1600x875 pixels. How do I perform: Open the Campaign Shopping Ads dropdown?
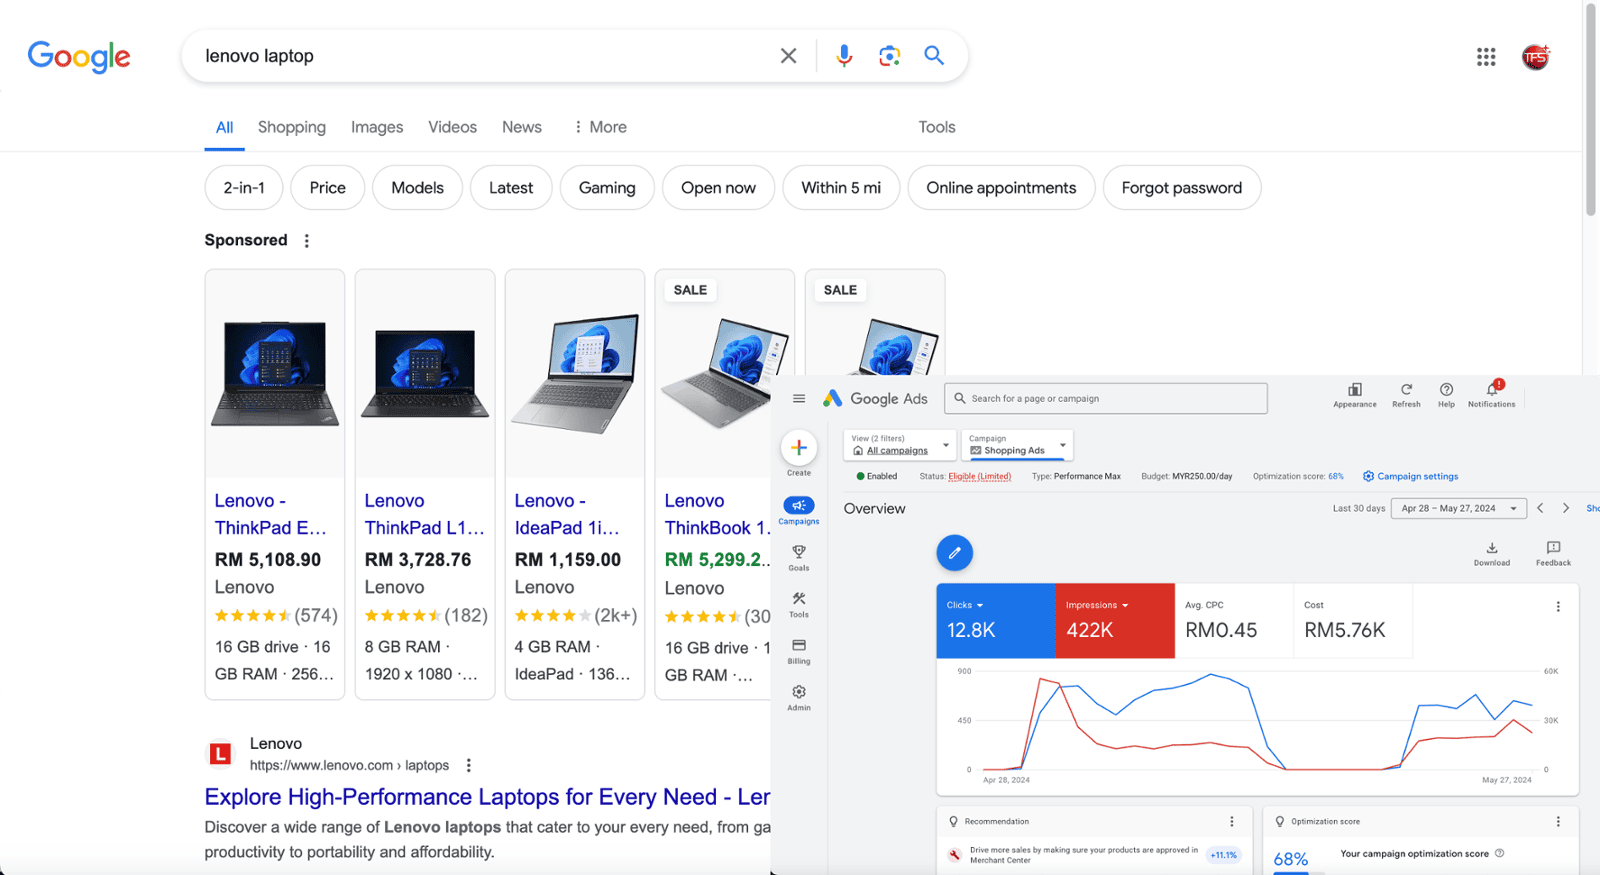point(1017,445)
